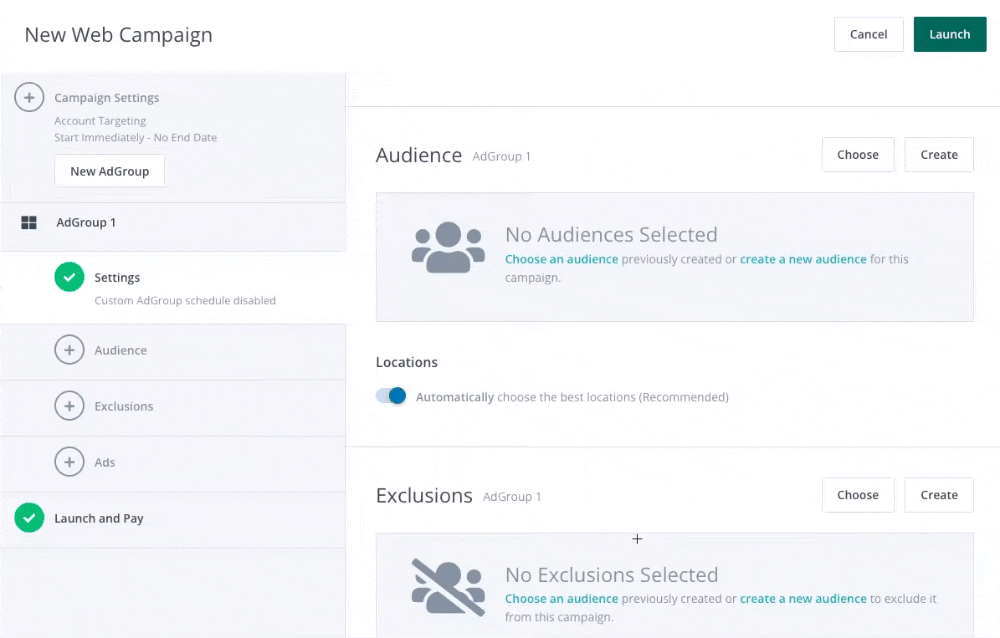Click the AdGroup 1 grid icon

pyautogui.click(x=29, y=223)
